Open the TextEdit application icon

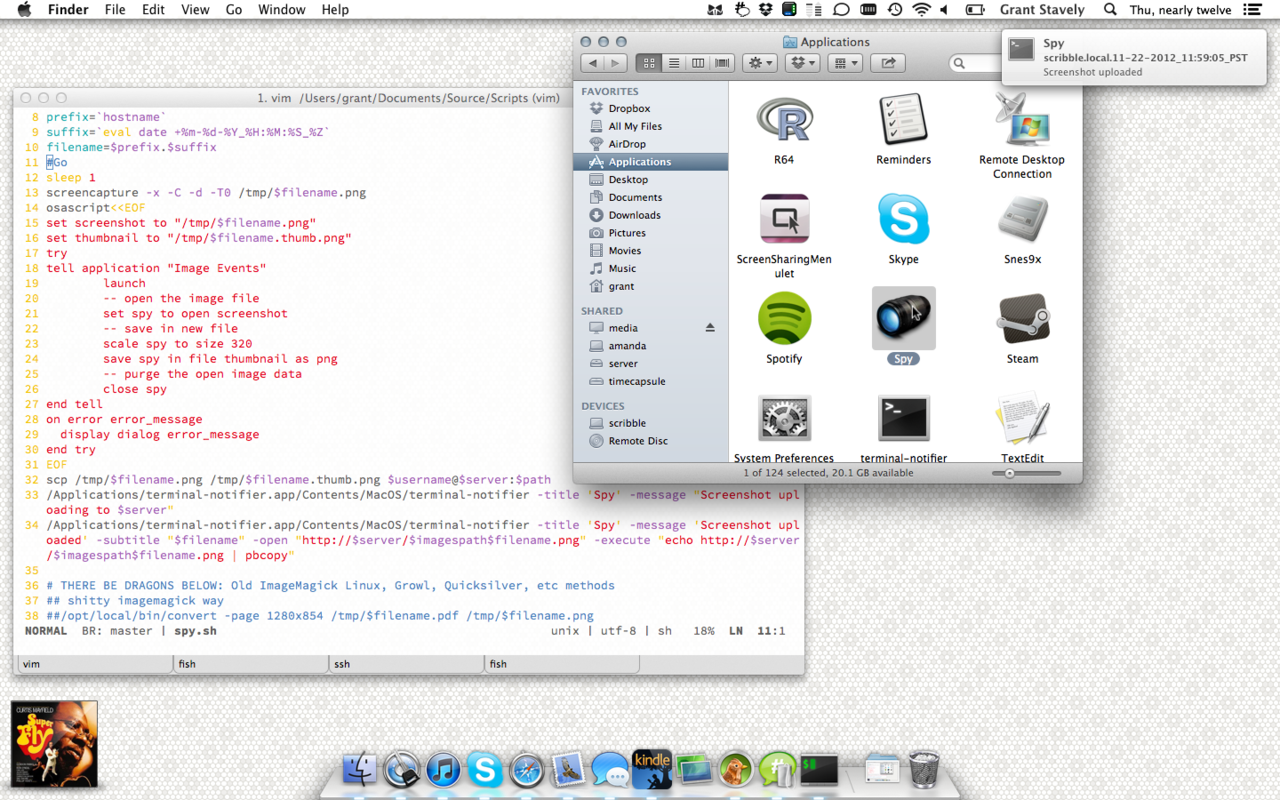[x=1022, y=418]
